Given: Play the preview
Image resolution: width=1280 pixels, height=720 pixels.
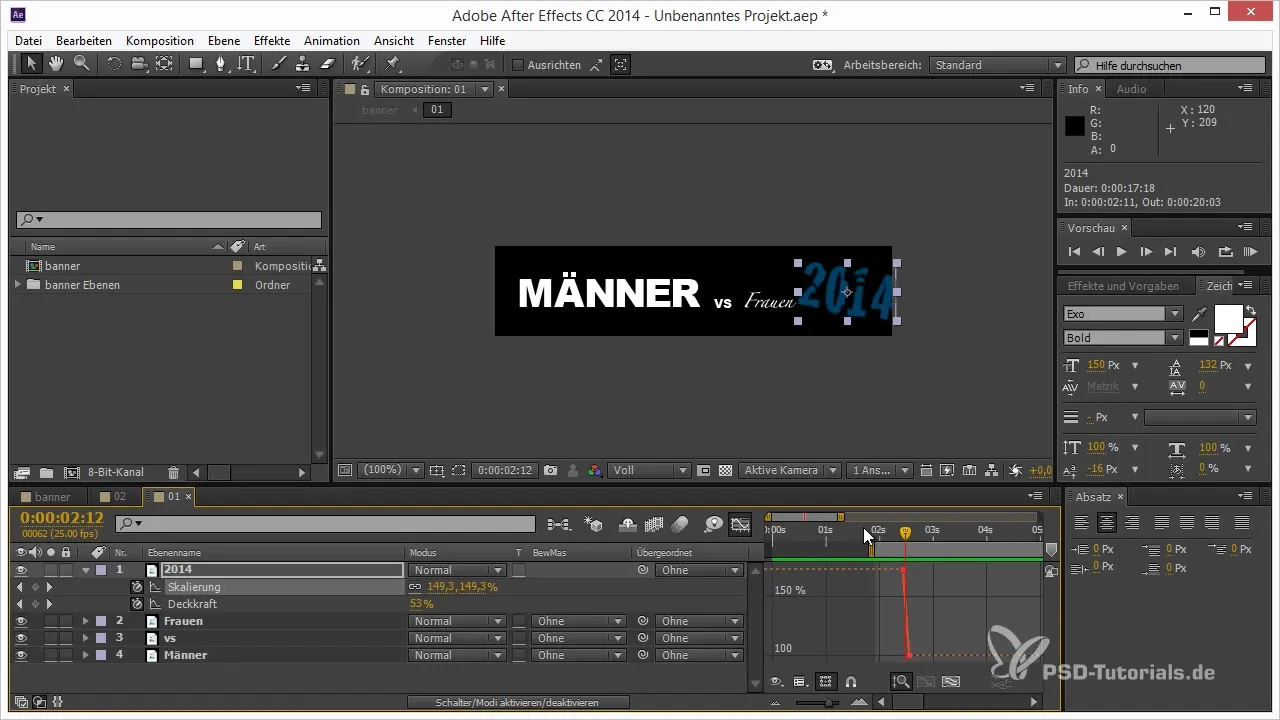Looking at the screenshot, I should (x=1121, y=252).
